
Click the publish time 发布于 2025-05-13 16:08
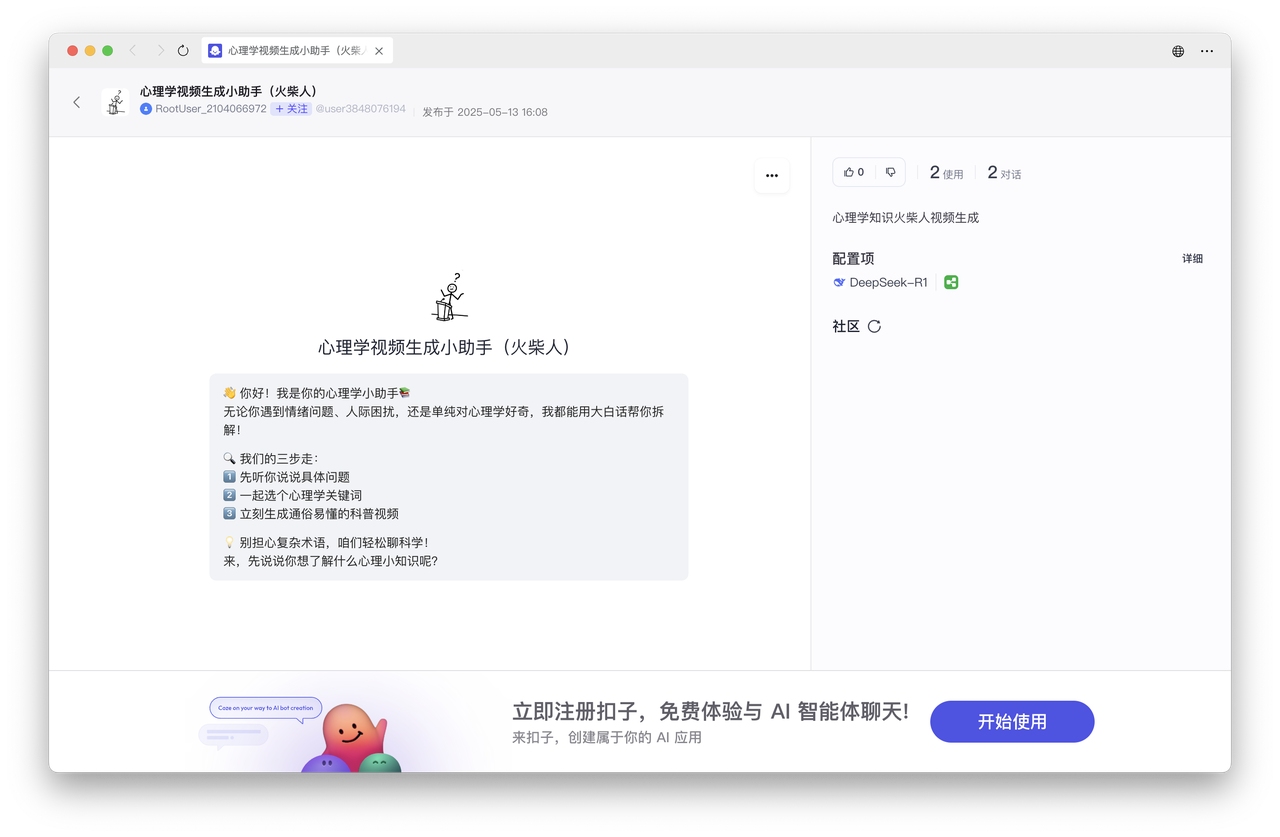485,112
